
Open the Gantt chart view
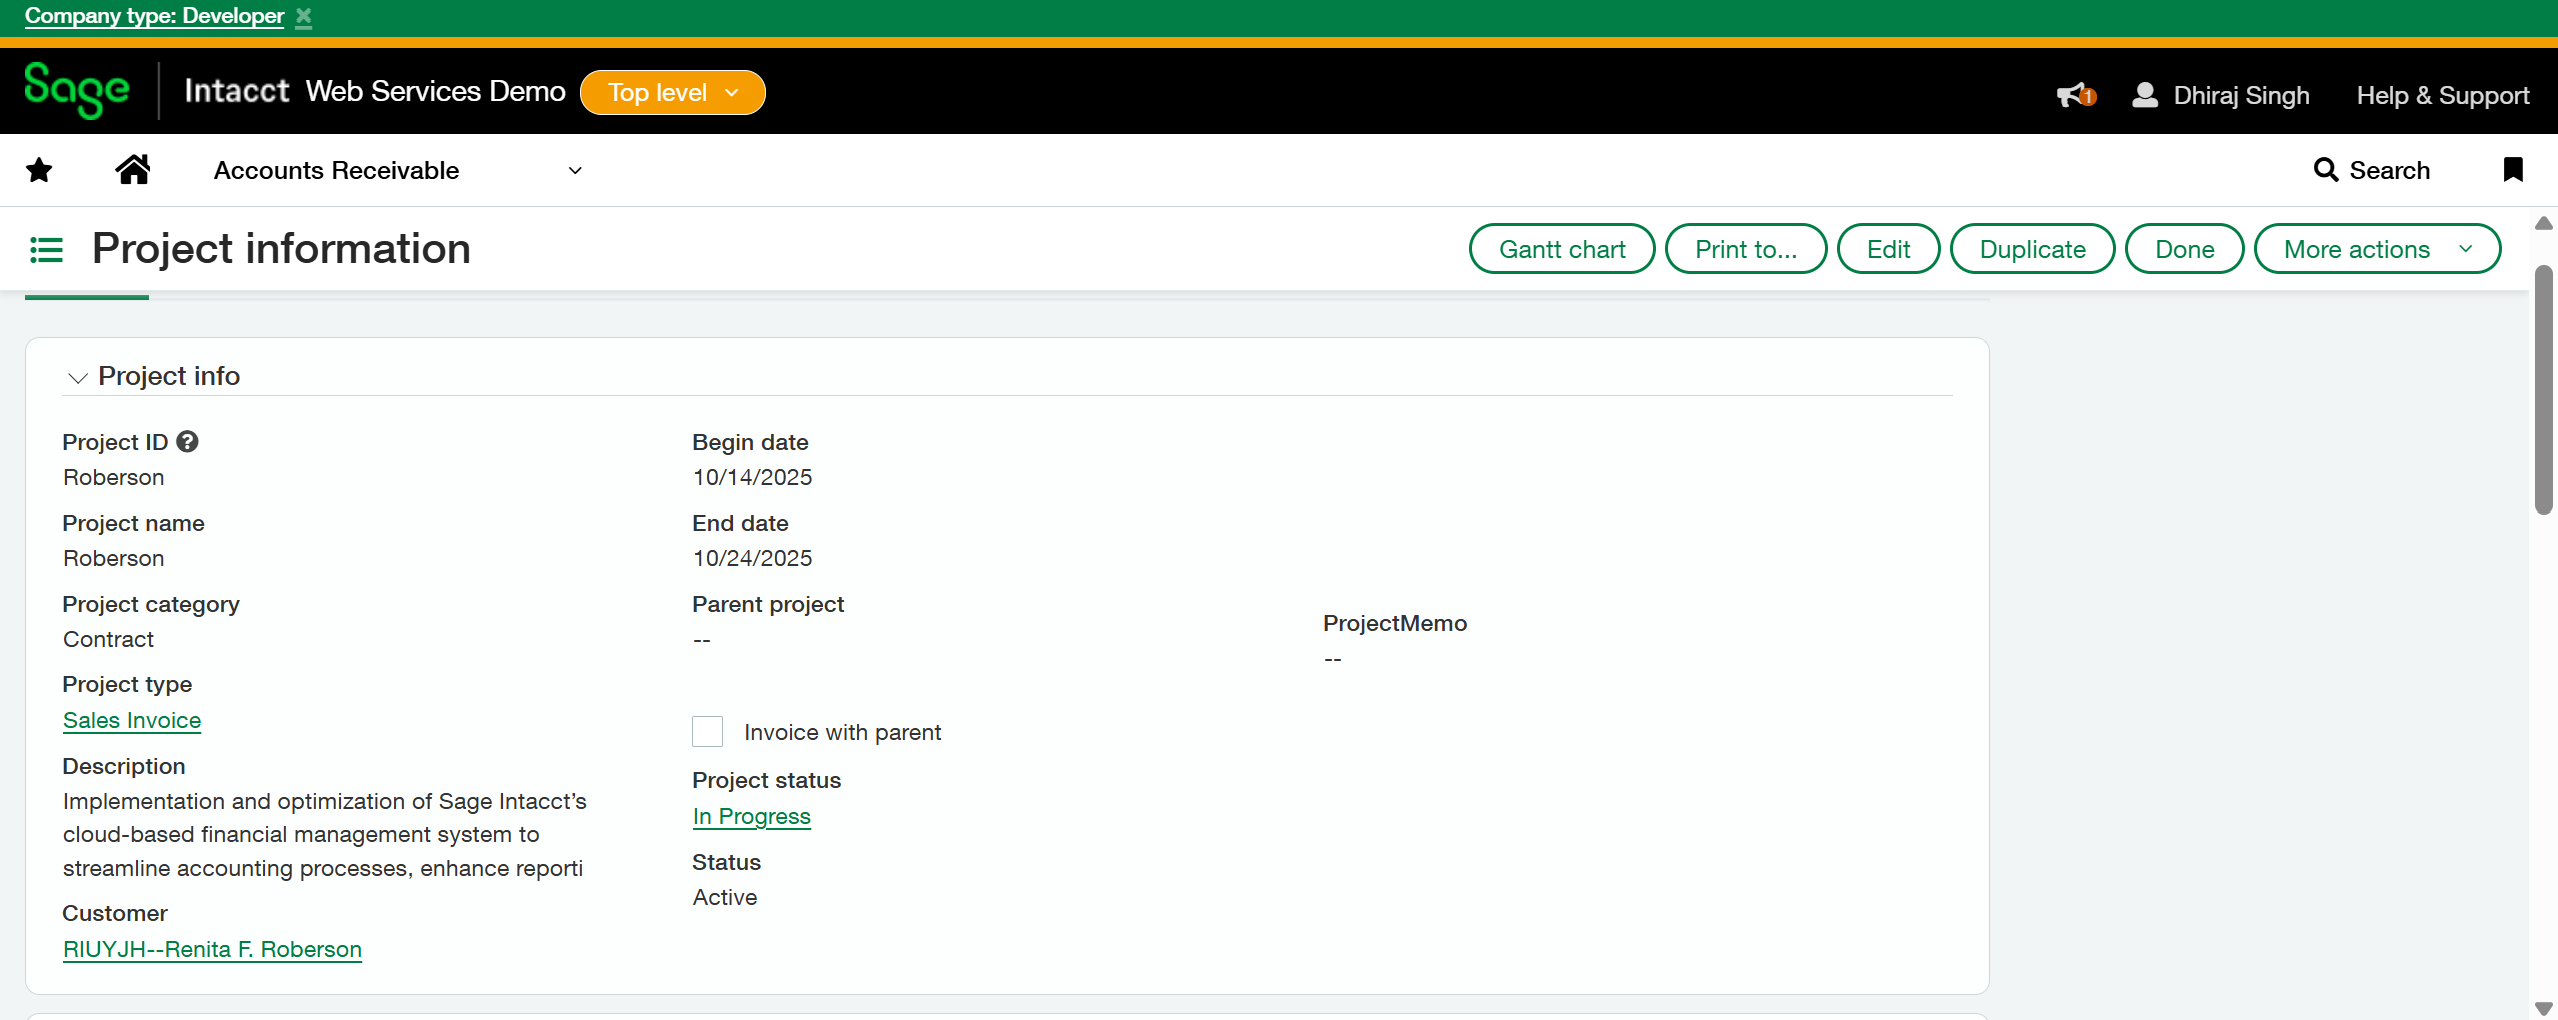click(x=1561, y=249)
